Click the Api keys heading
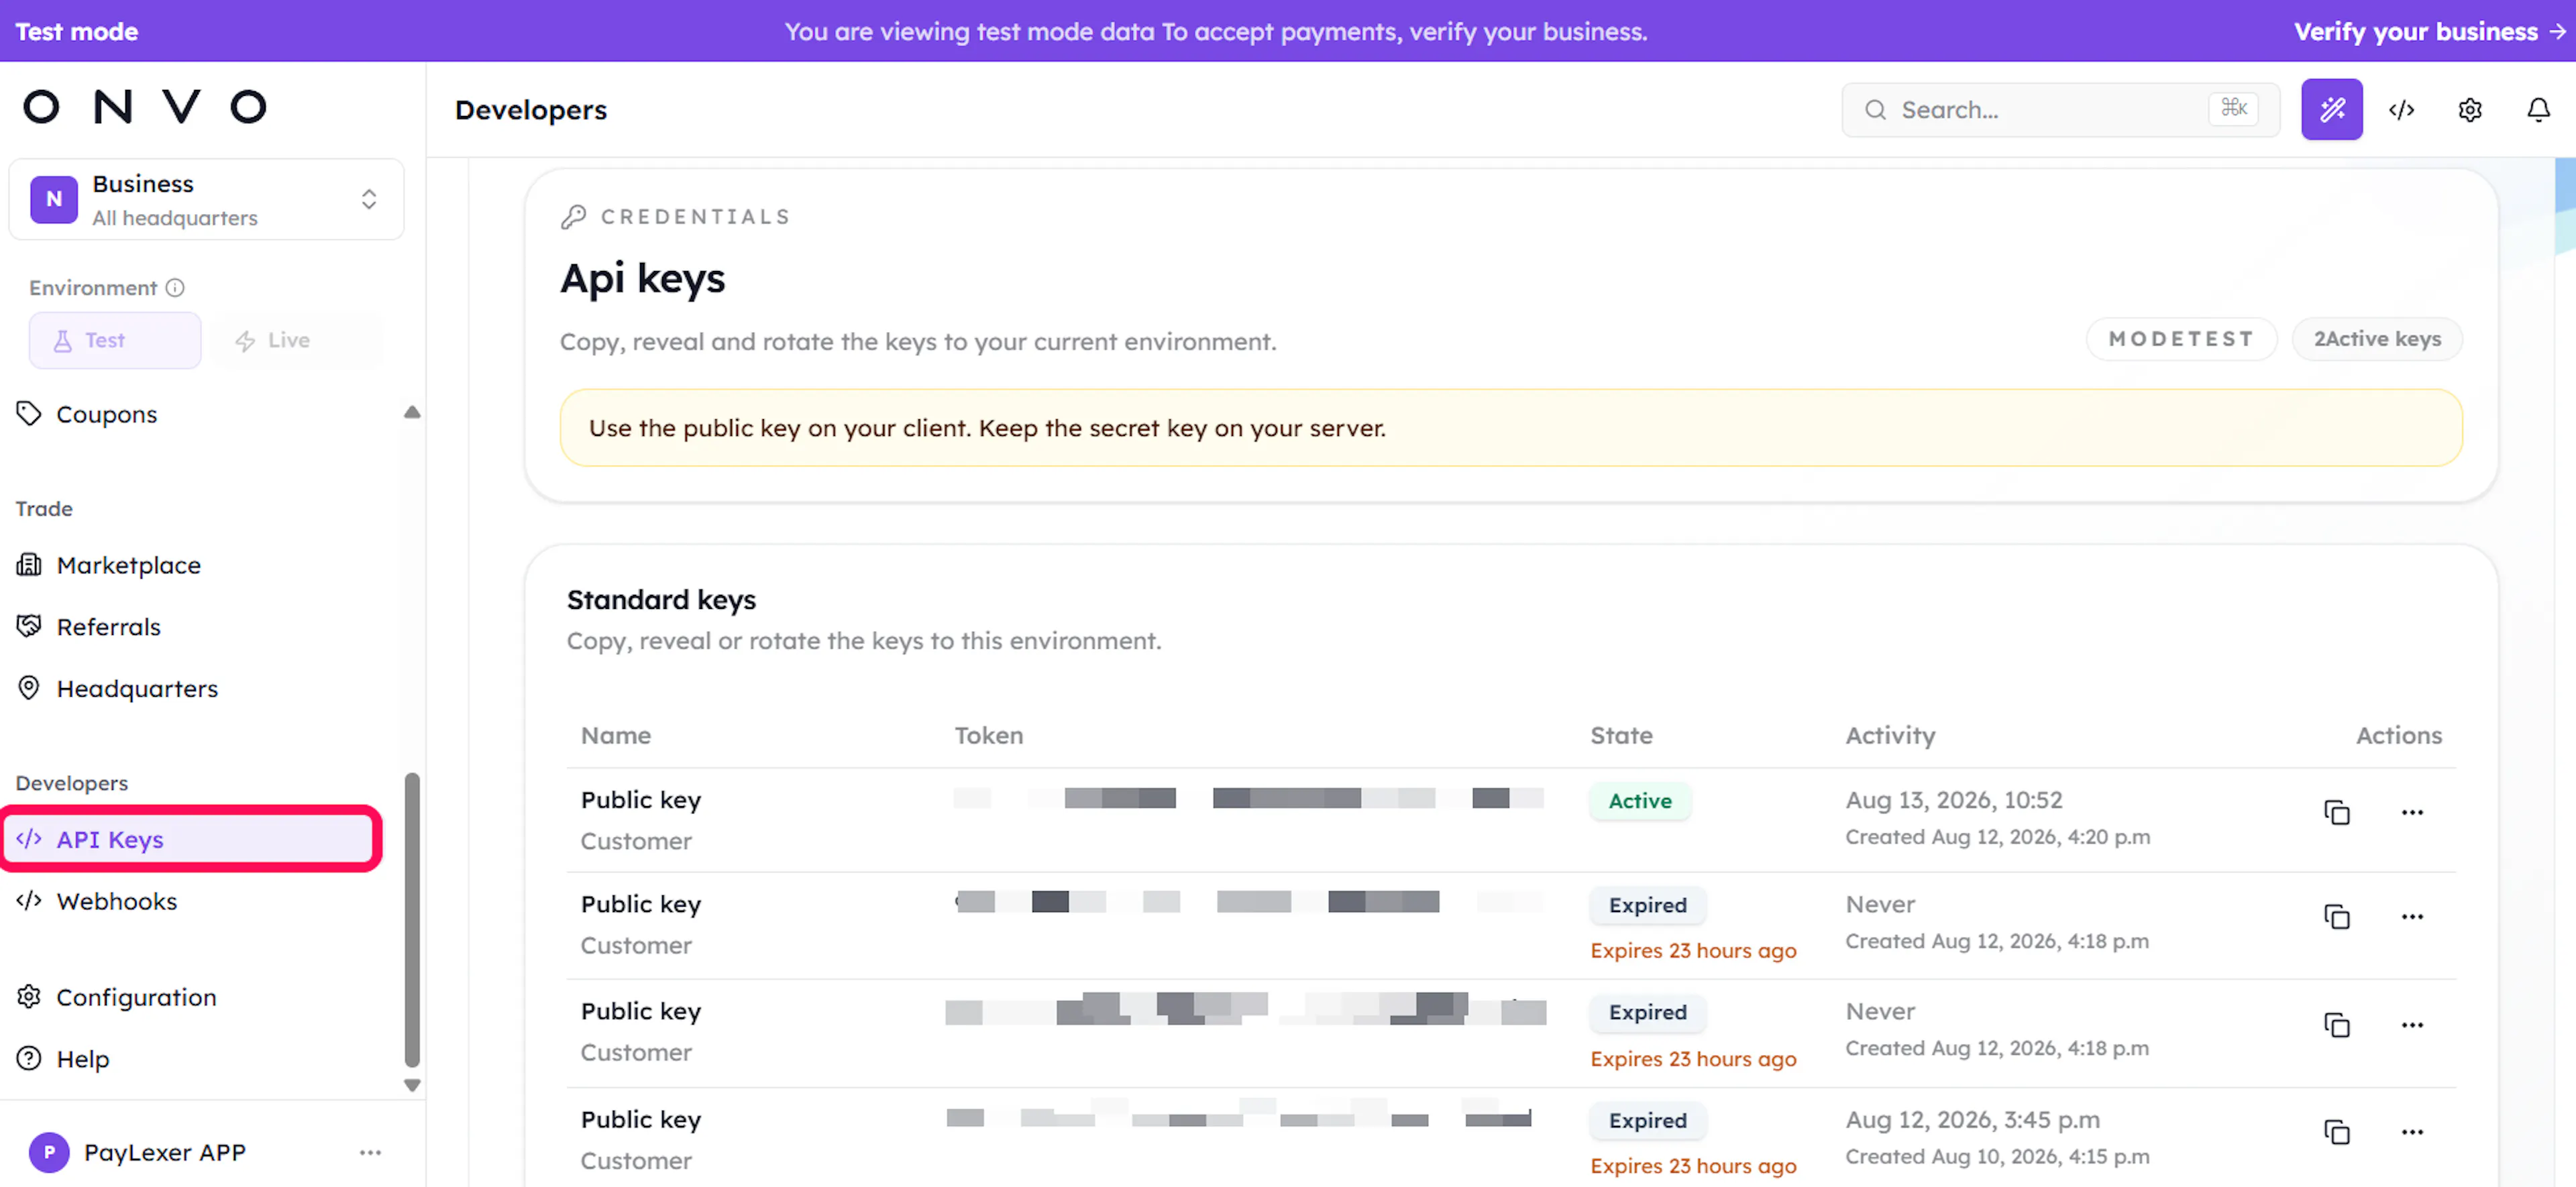This screenshot has height=1187, width=2576. click(x=643, y=278)
